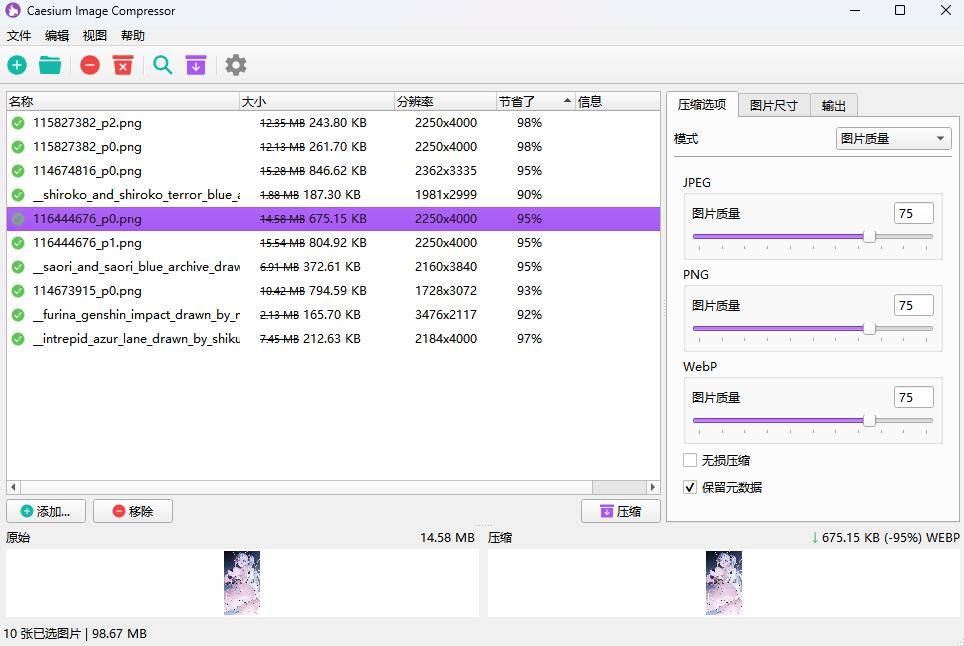This screenshot has width=964, height=646.
Task: Click the file list horizontal scrollbar left arrow
Action: [x=14, y=487]
